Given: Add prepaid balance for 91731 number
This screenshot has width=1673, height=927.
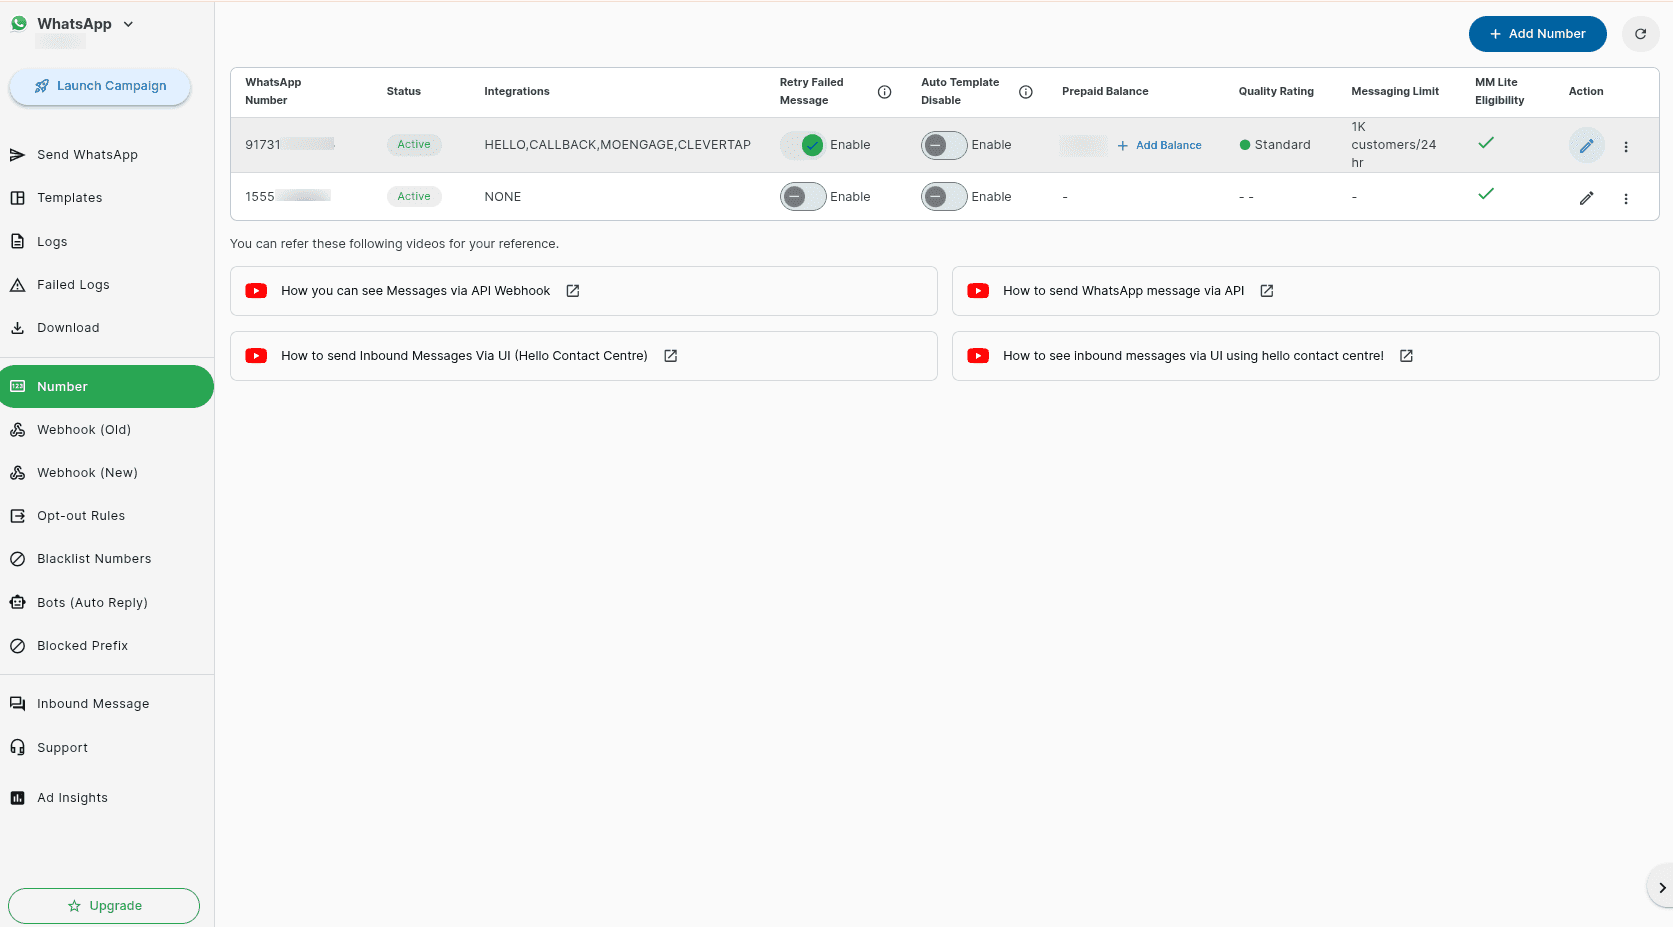Looking at the screenshot, I should pos(1160,146).
